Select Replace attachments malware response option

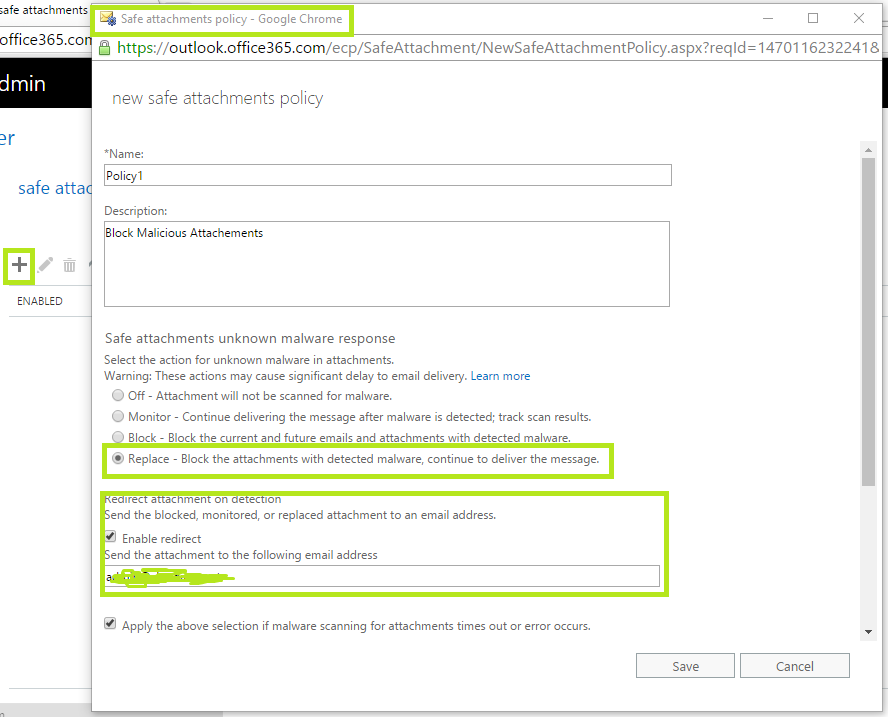(x=118, y=458)
